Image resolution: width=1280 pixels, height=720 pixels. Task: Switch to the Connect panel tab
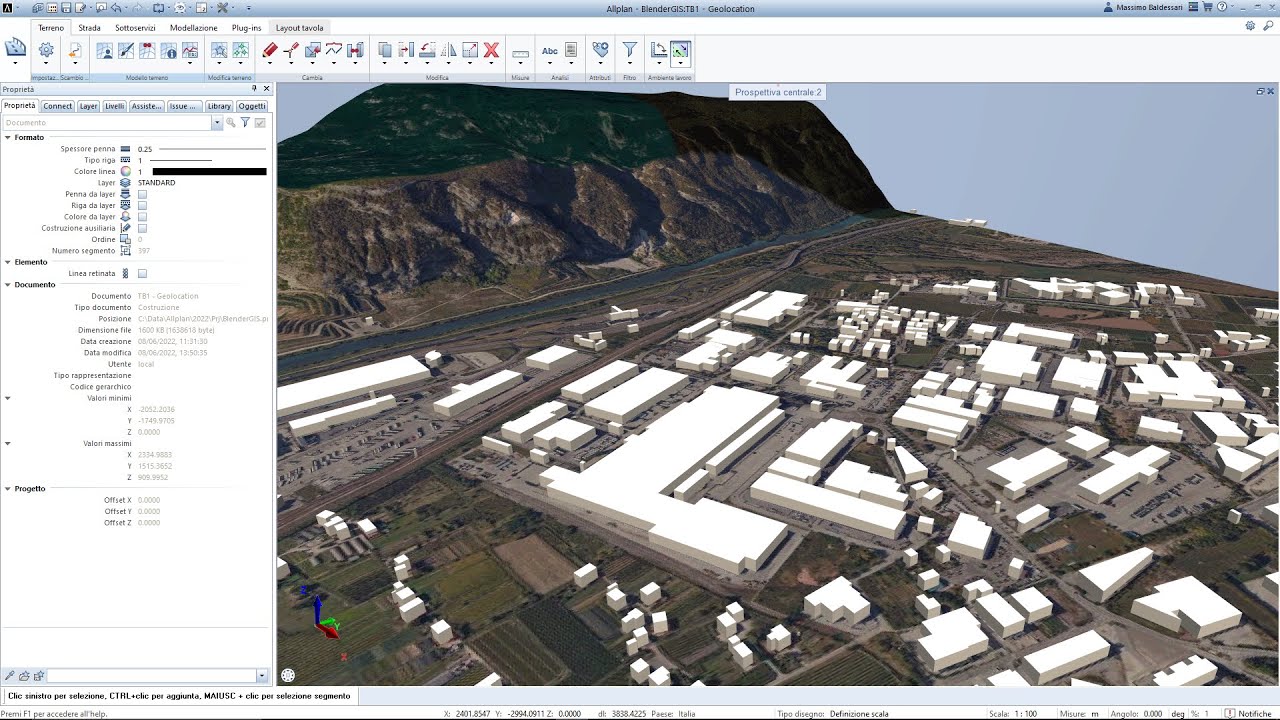pos(57,106)
